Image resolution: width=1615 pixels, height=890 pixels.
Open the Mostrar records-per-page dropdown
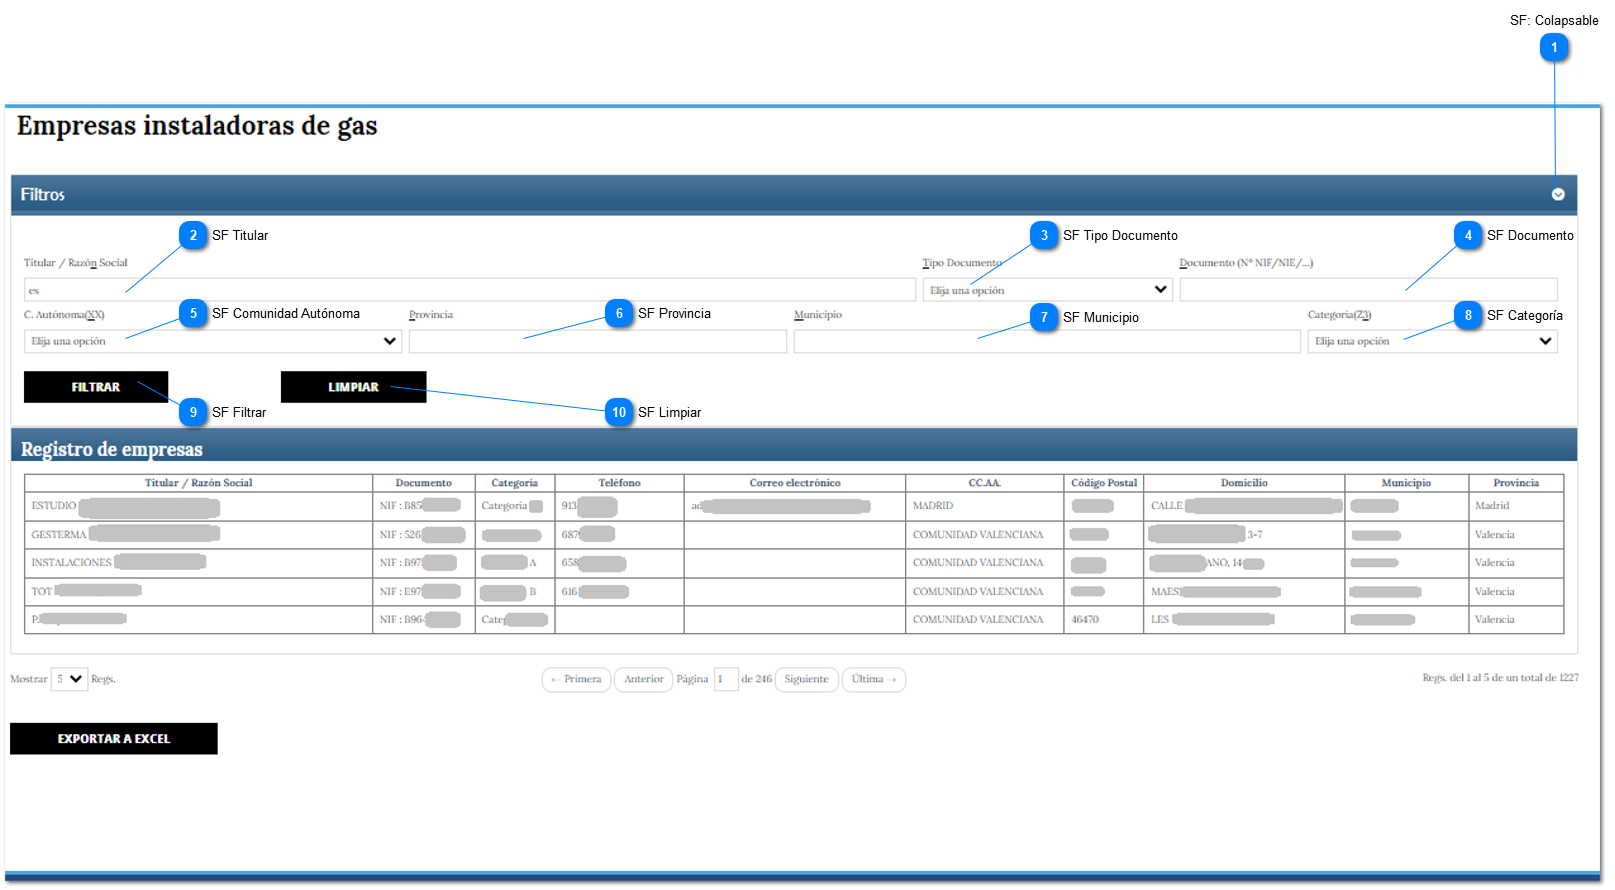(69, 679)
